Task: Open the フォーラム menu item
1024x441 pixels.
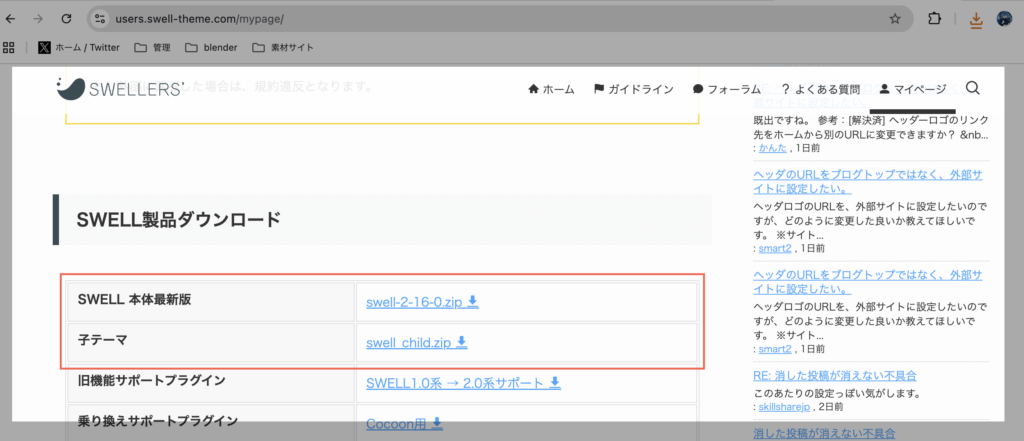Action: [x=726, y=89]
